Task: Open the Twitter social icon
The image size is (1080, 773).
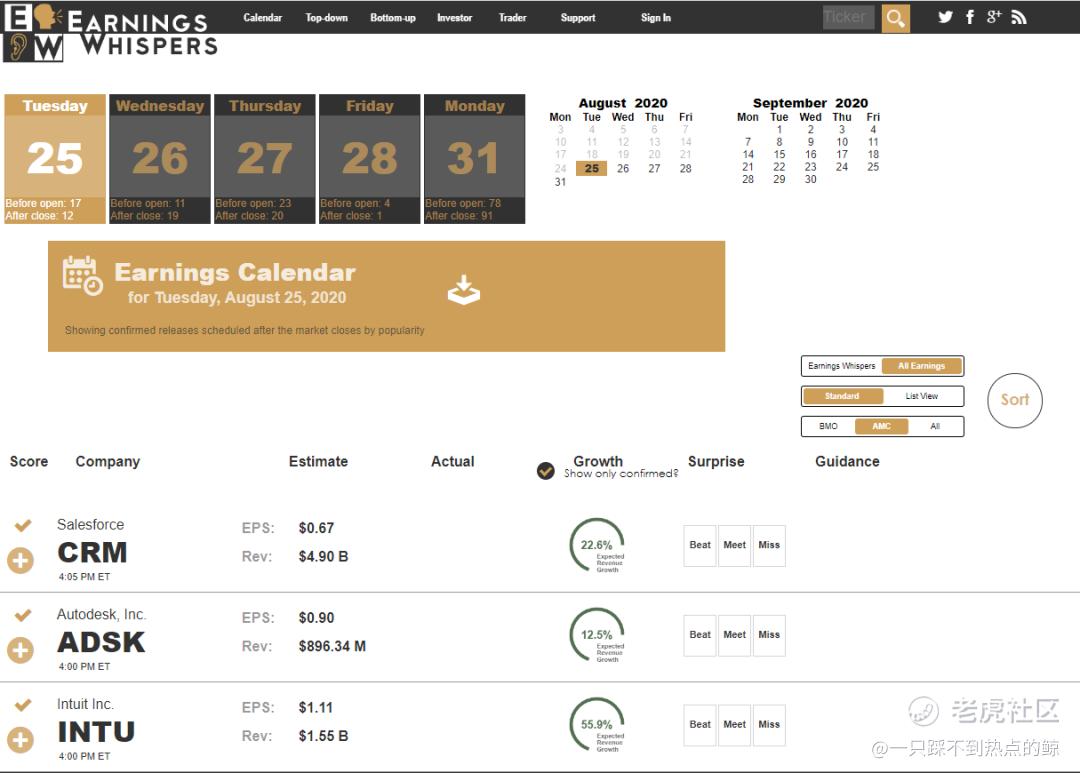Action: pyautogui.click(x=945, y=17)
